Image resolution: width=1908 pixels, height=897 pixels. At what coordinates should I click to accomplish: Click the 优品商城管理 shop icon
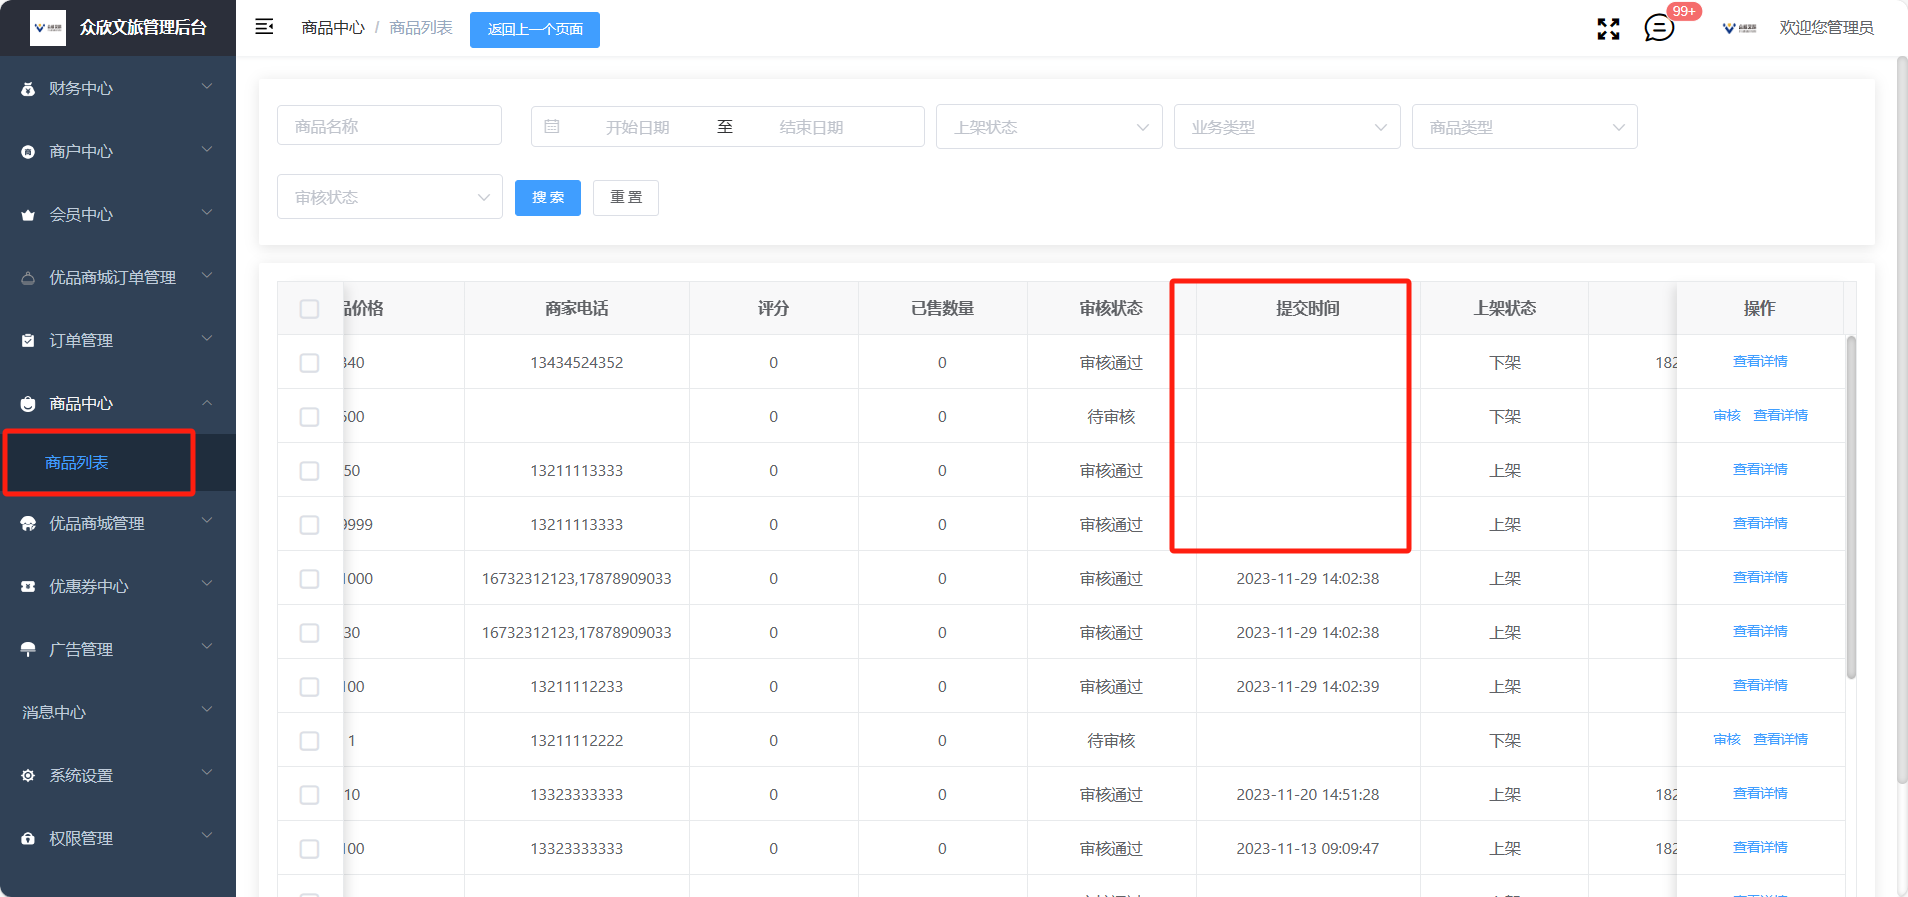click(x=28, y=524)
